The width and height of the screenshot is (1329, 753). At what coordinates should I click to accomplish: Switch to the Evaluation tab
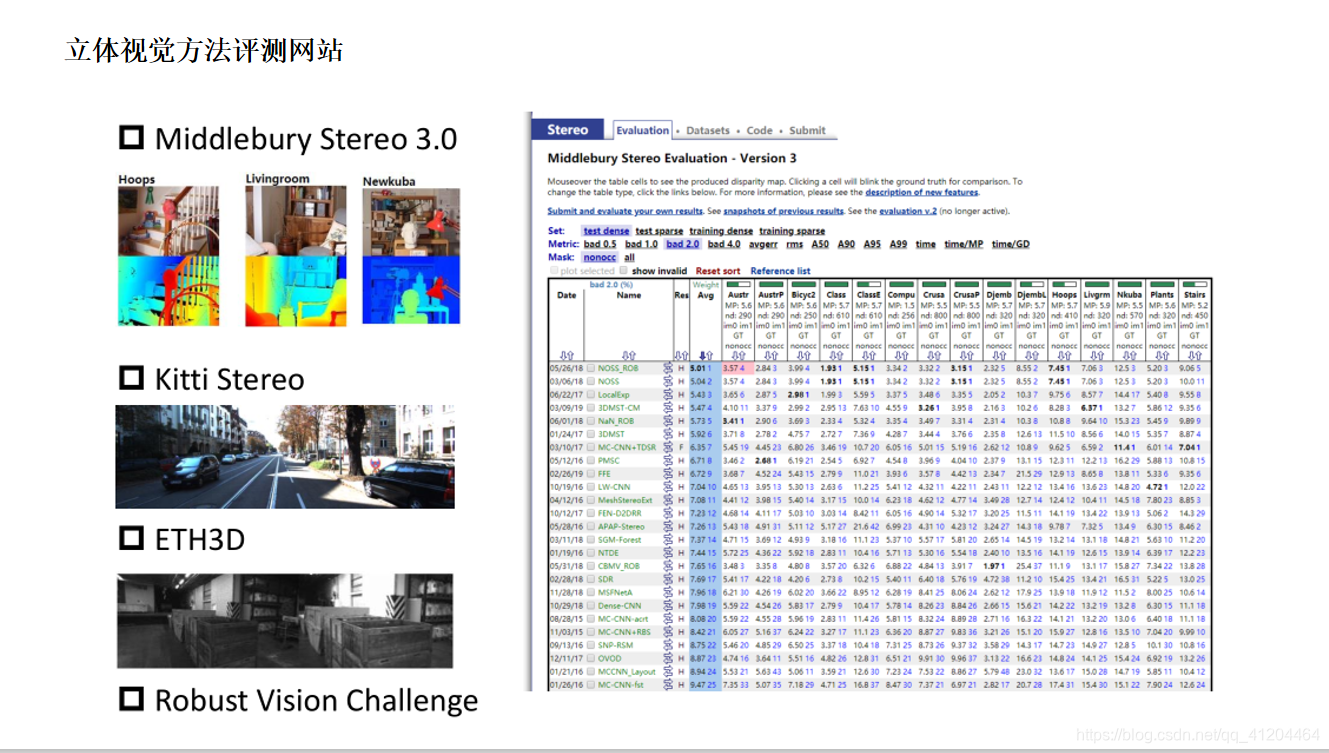click(x=642, y=130)
